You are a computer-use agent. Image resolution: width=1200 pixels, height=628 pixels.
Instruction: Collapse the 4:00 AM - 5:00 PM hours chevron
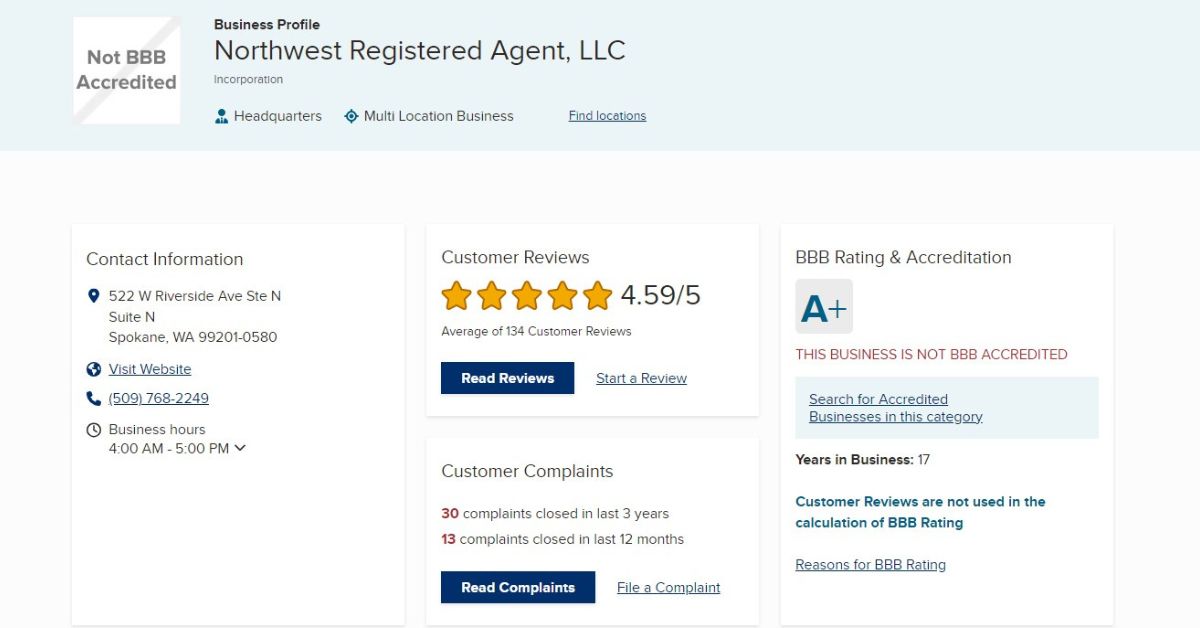point(239,448)
